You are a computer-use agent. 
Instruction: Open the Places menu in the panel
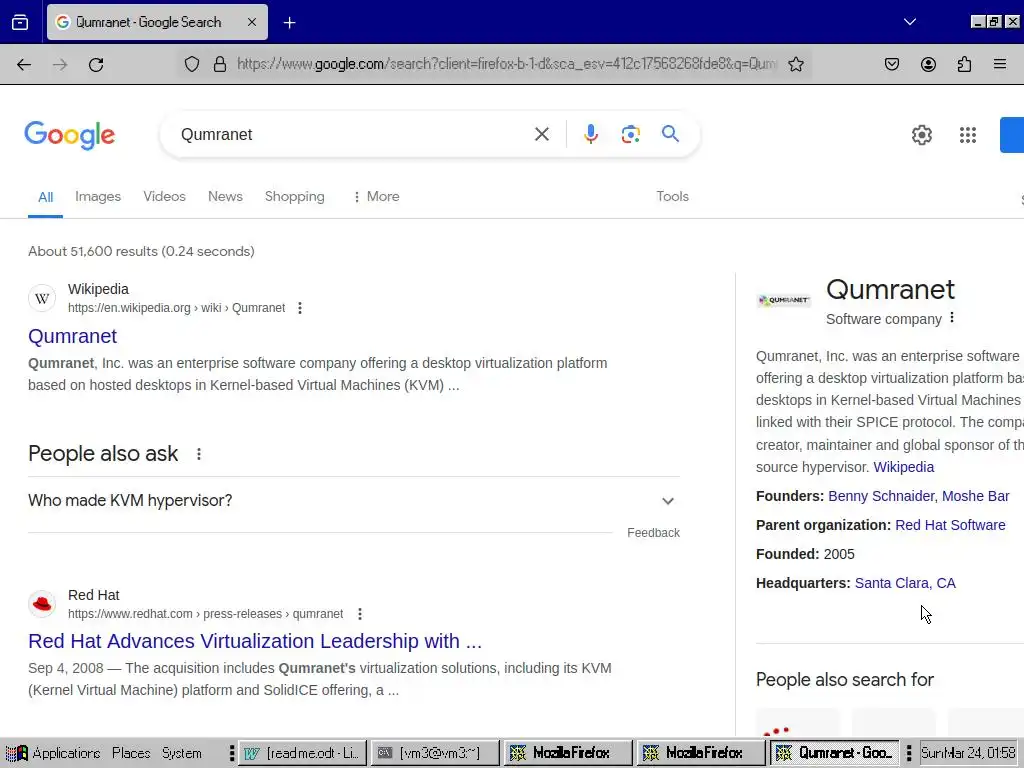(x=131, y=753)
